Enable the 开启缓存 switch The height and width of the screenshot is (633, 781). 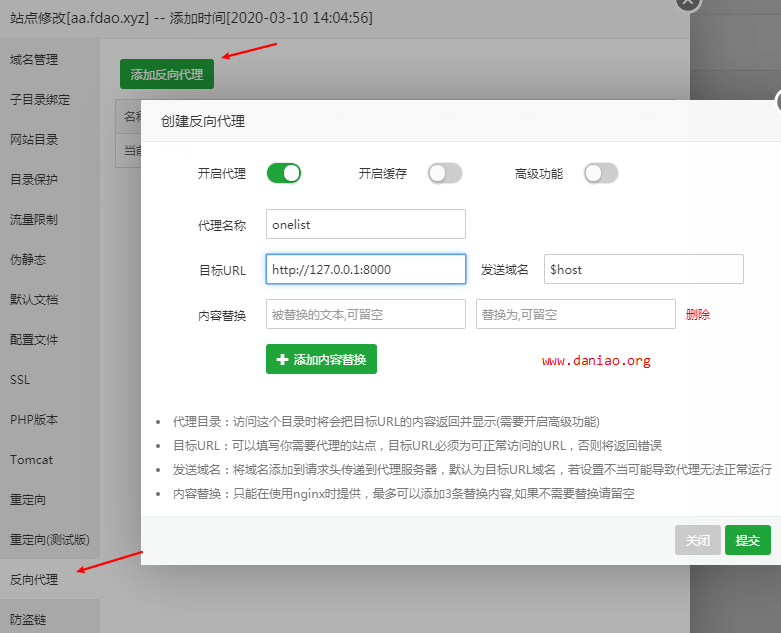445,173
